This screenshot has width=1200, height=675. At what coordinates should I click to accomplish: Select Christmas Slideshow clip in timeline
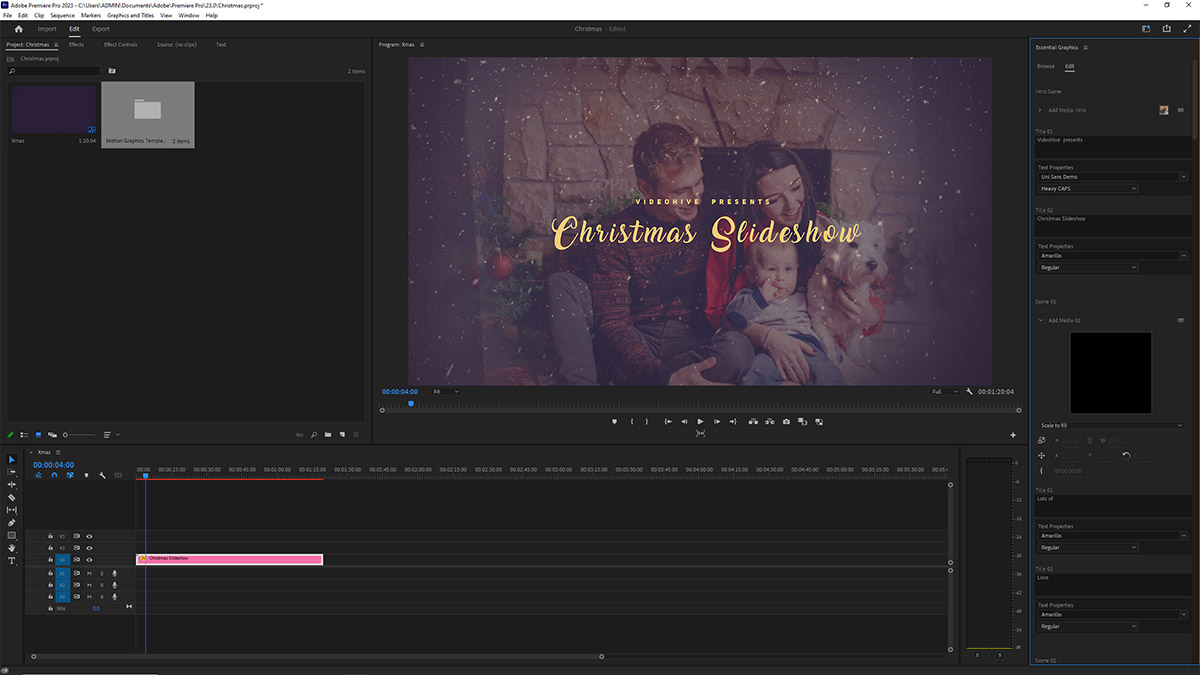(x=229, y=559)
